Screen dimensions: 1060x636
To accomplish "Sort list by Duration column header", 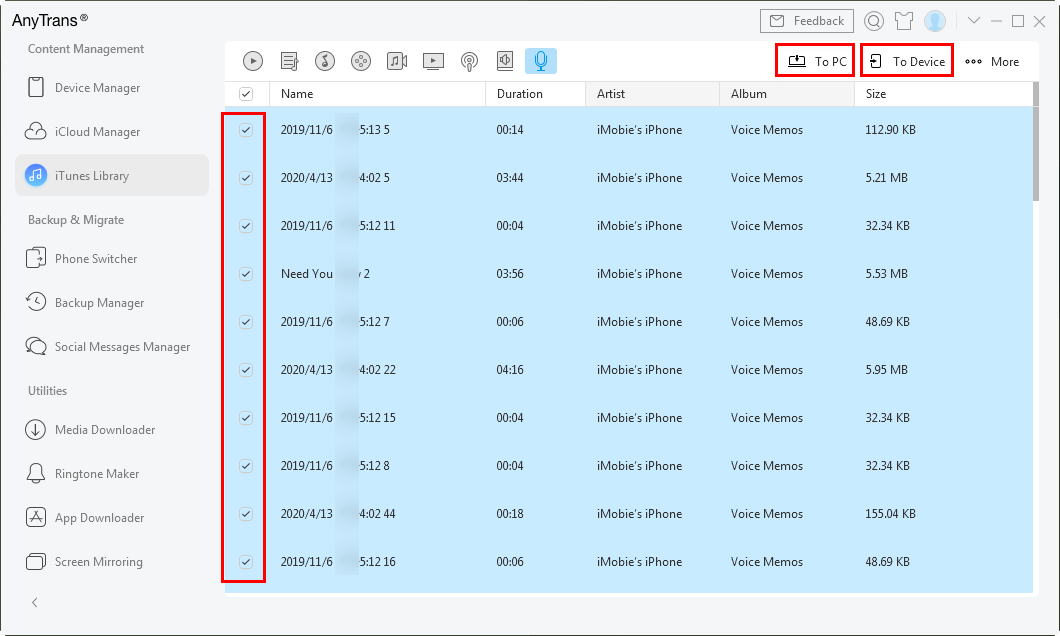I will [x=520, y=94].
